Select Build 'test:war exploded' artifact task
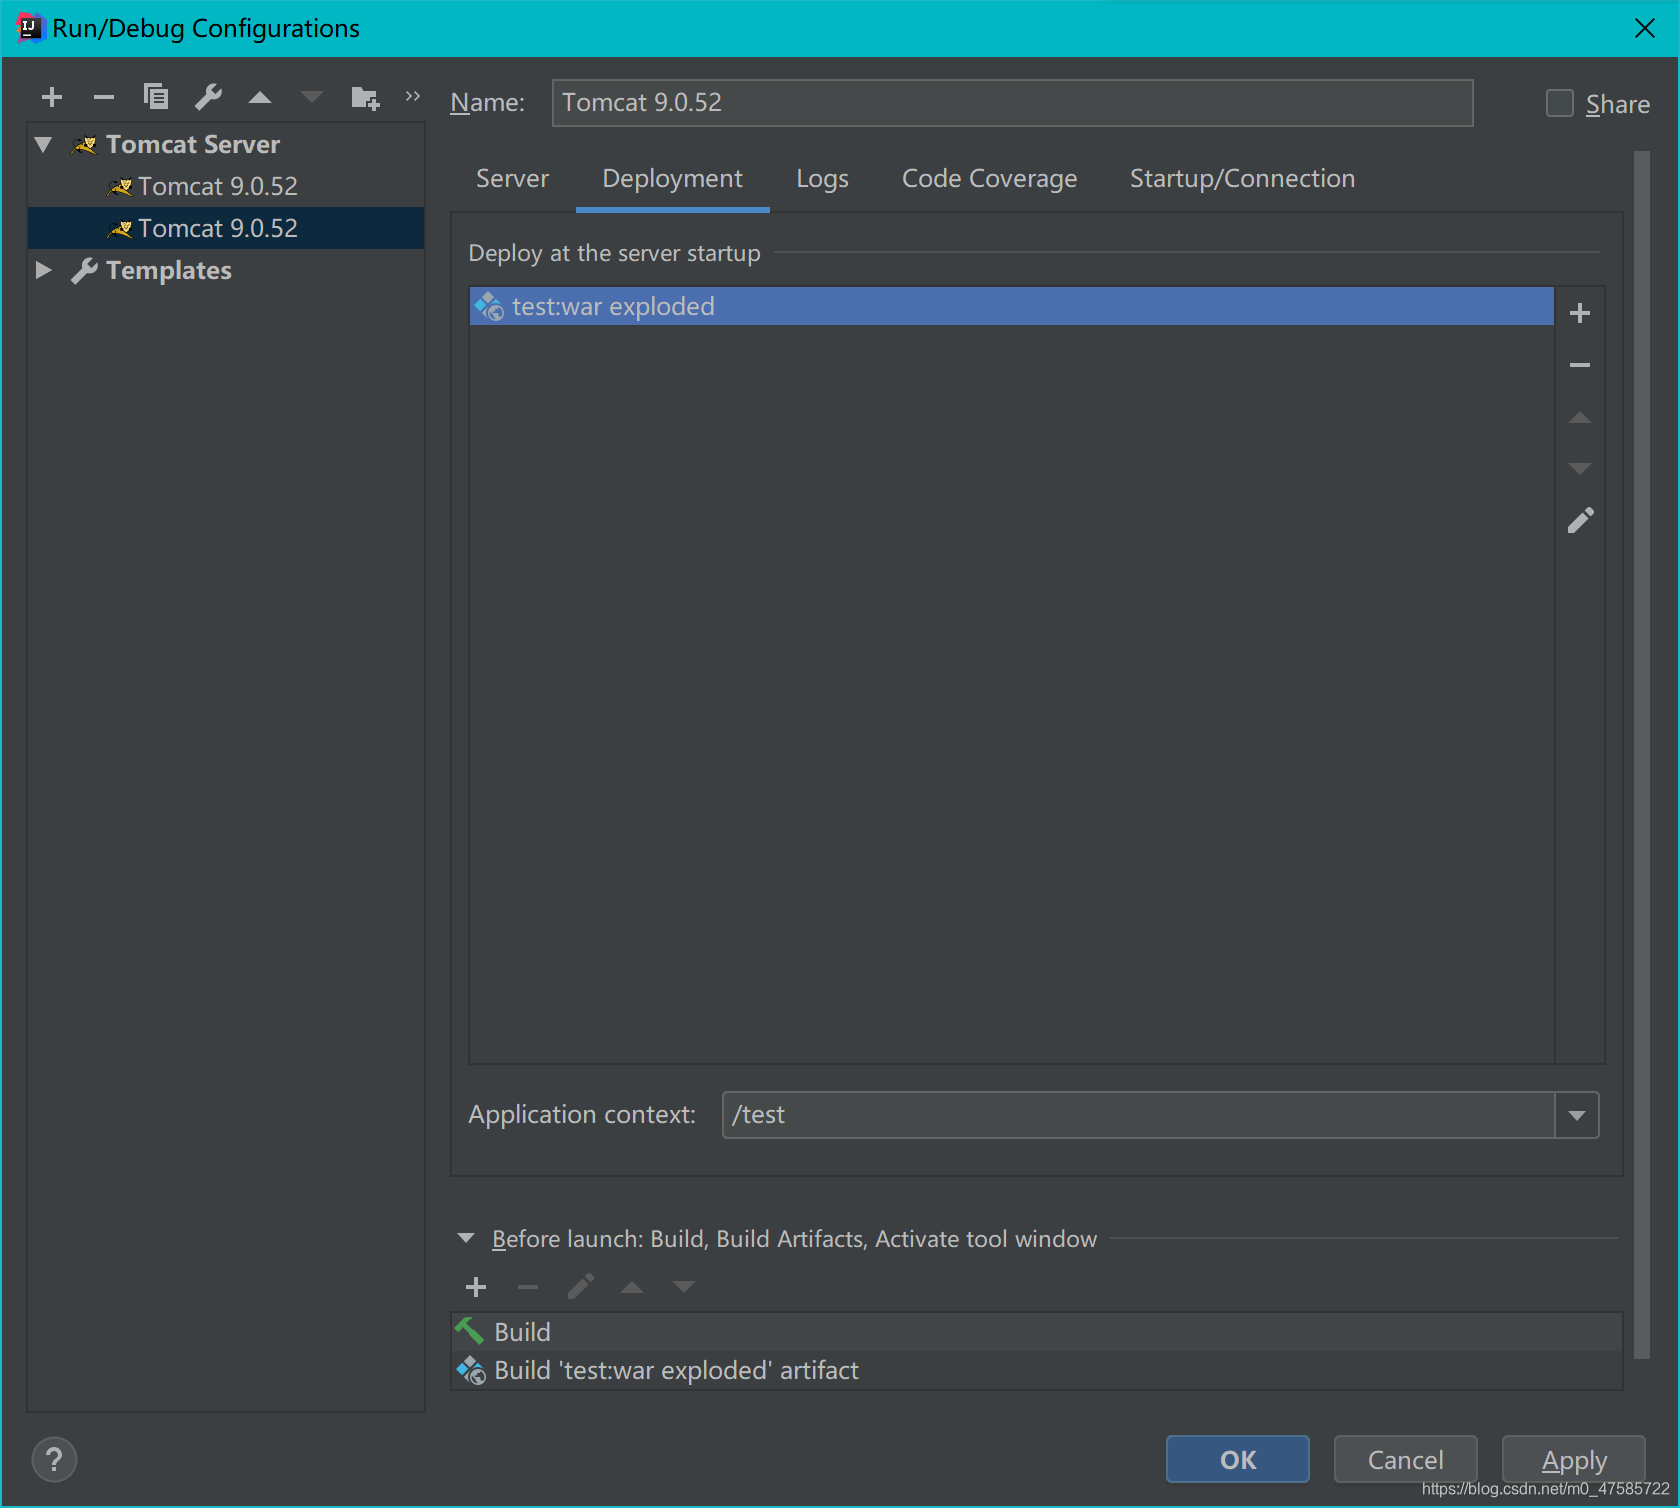Image resolution: width=1680 pixels, height=1508 pixels. pyautogui.click(x=1036, y=1370)
